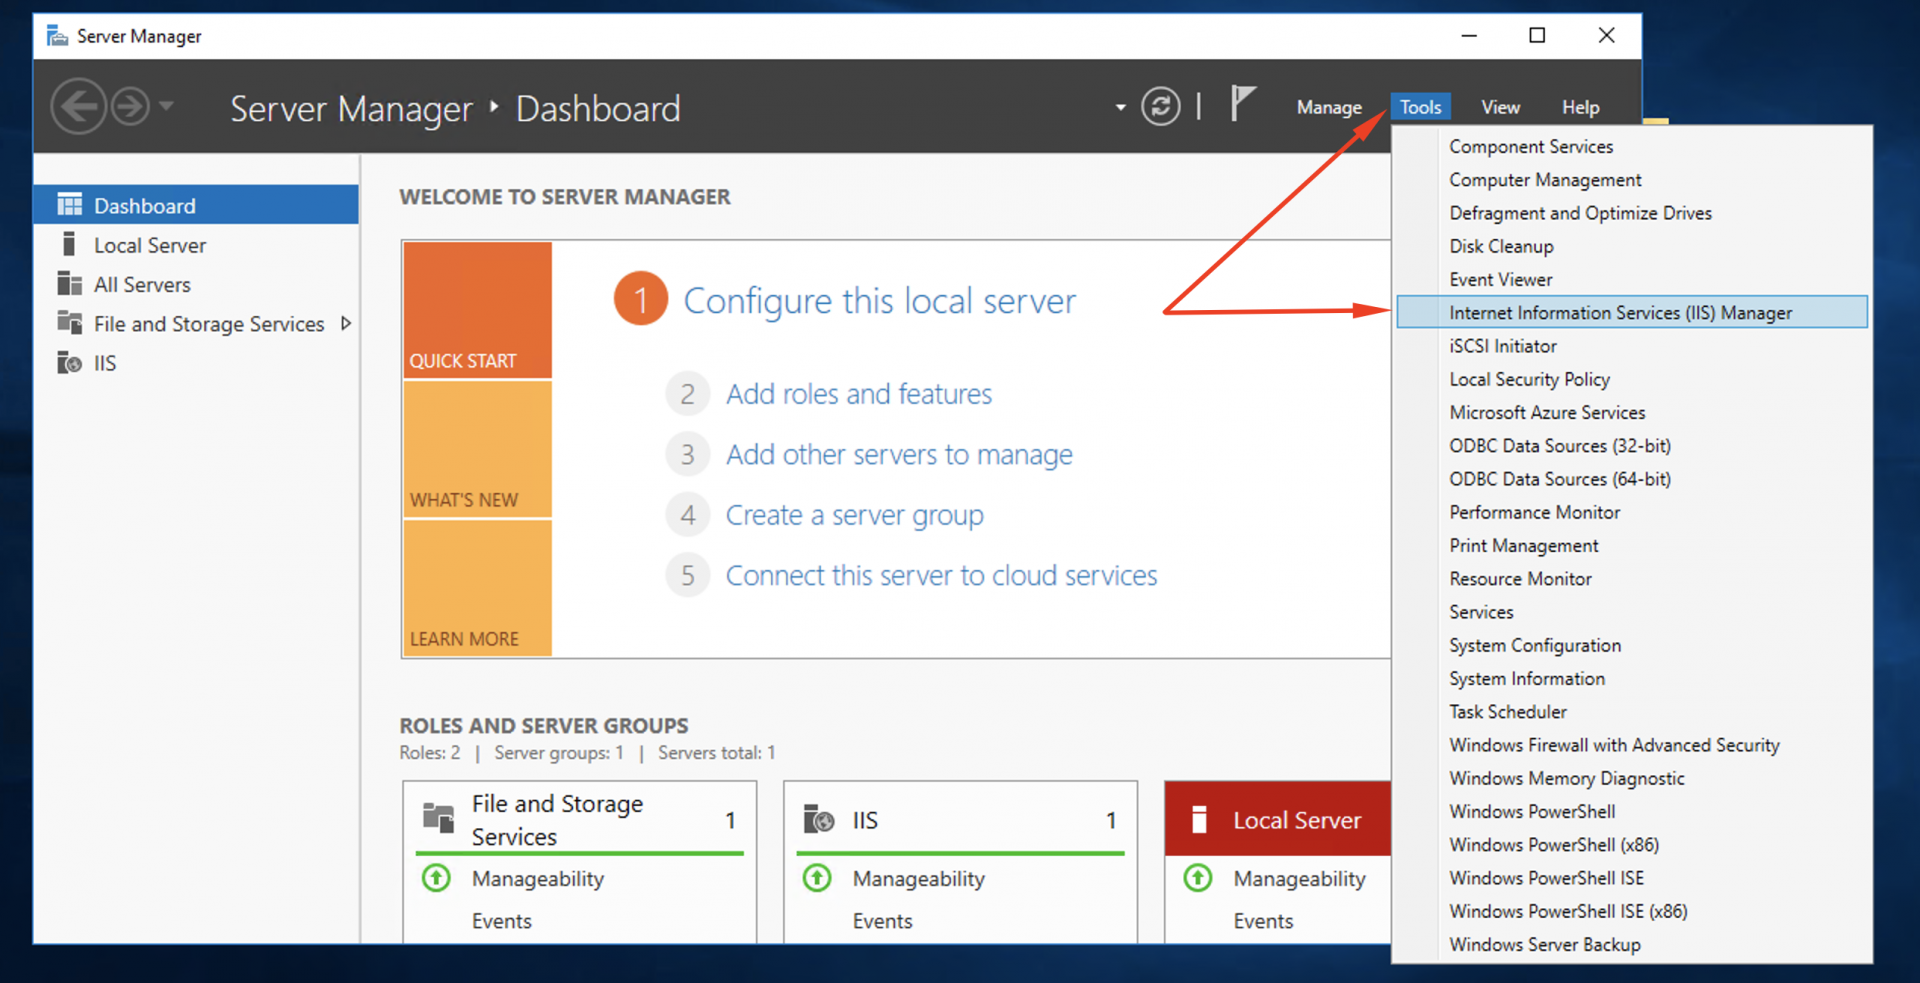Click the forward navigation arrow
Screen dimensions: 1920x983
pyautogui.click(x=130, y=106)
